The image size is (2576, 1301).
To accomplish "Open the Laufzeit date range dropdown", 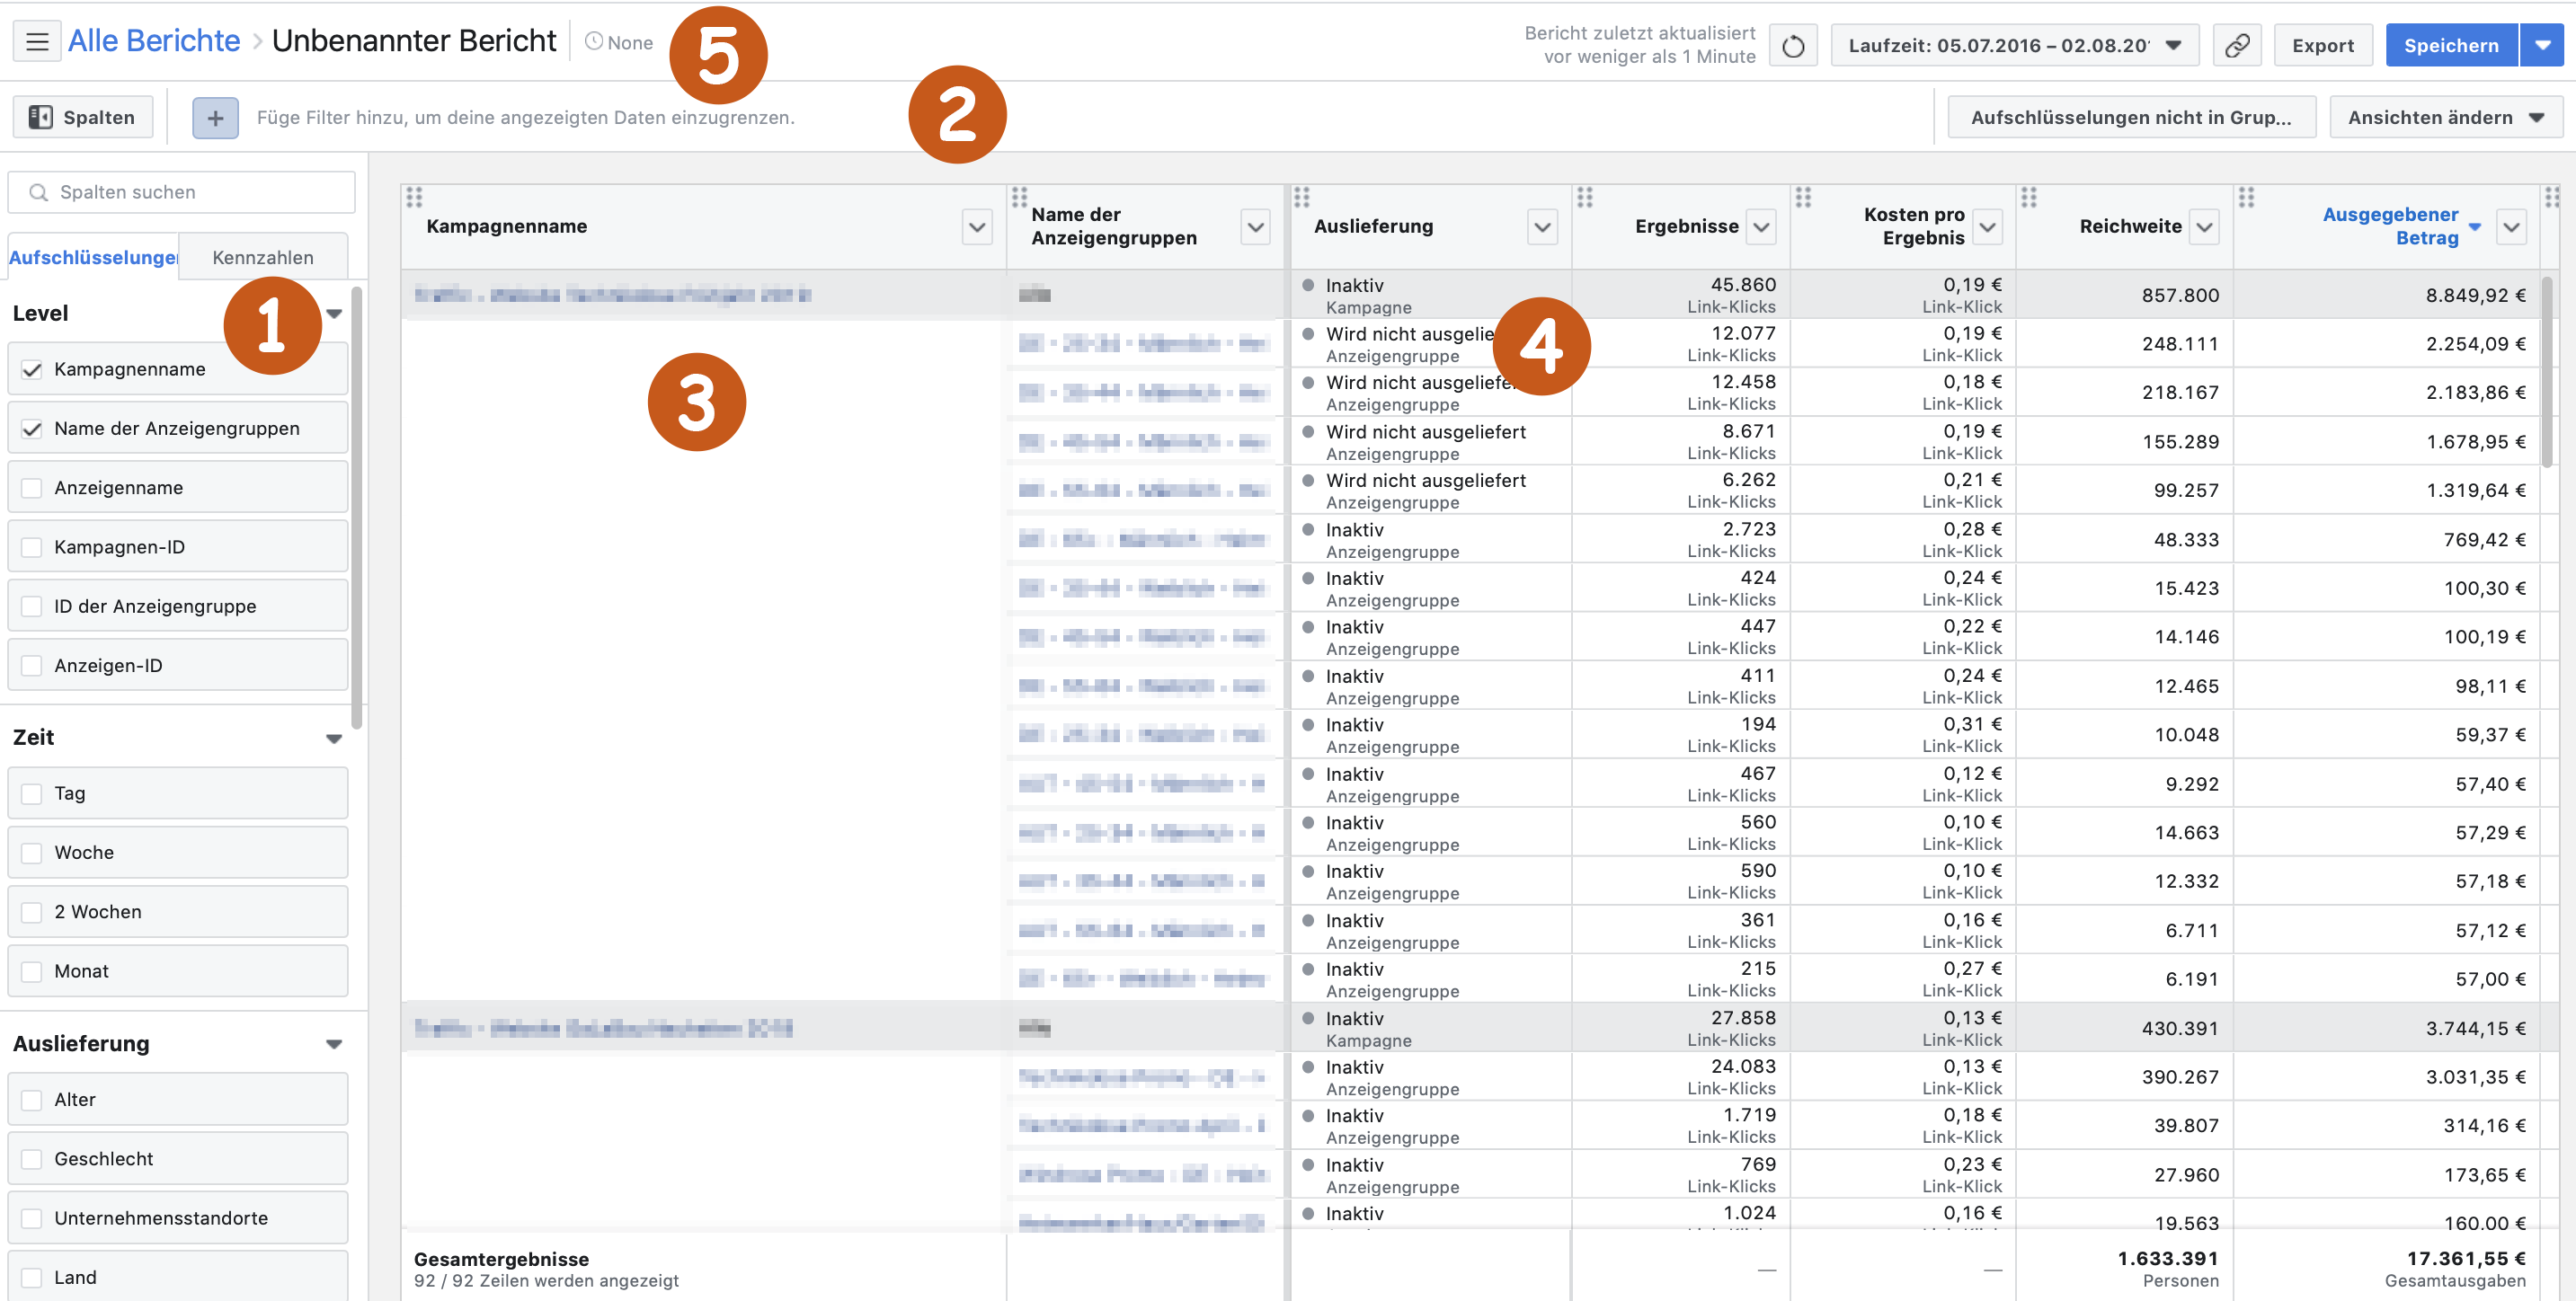I will tap(2014, 46).
